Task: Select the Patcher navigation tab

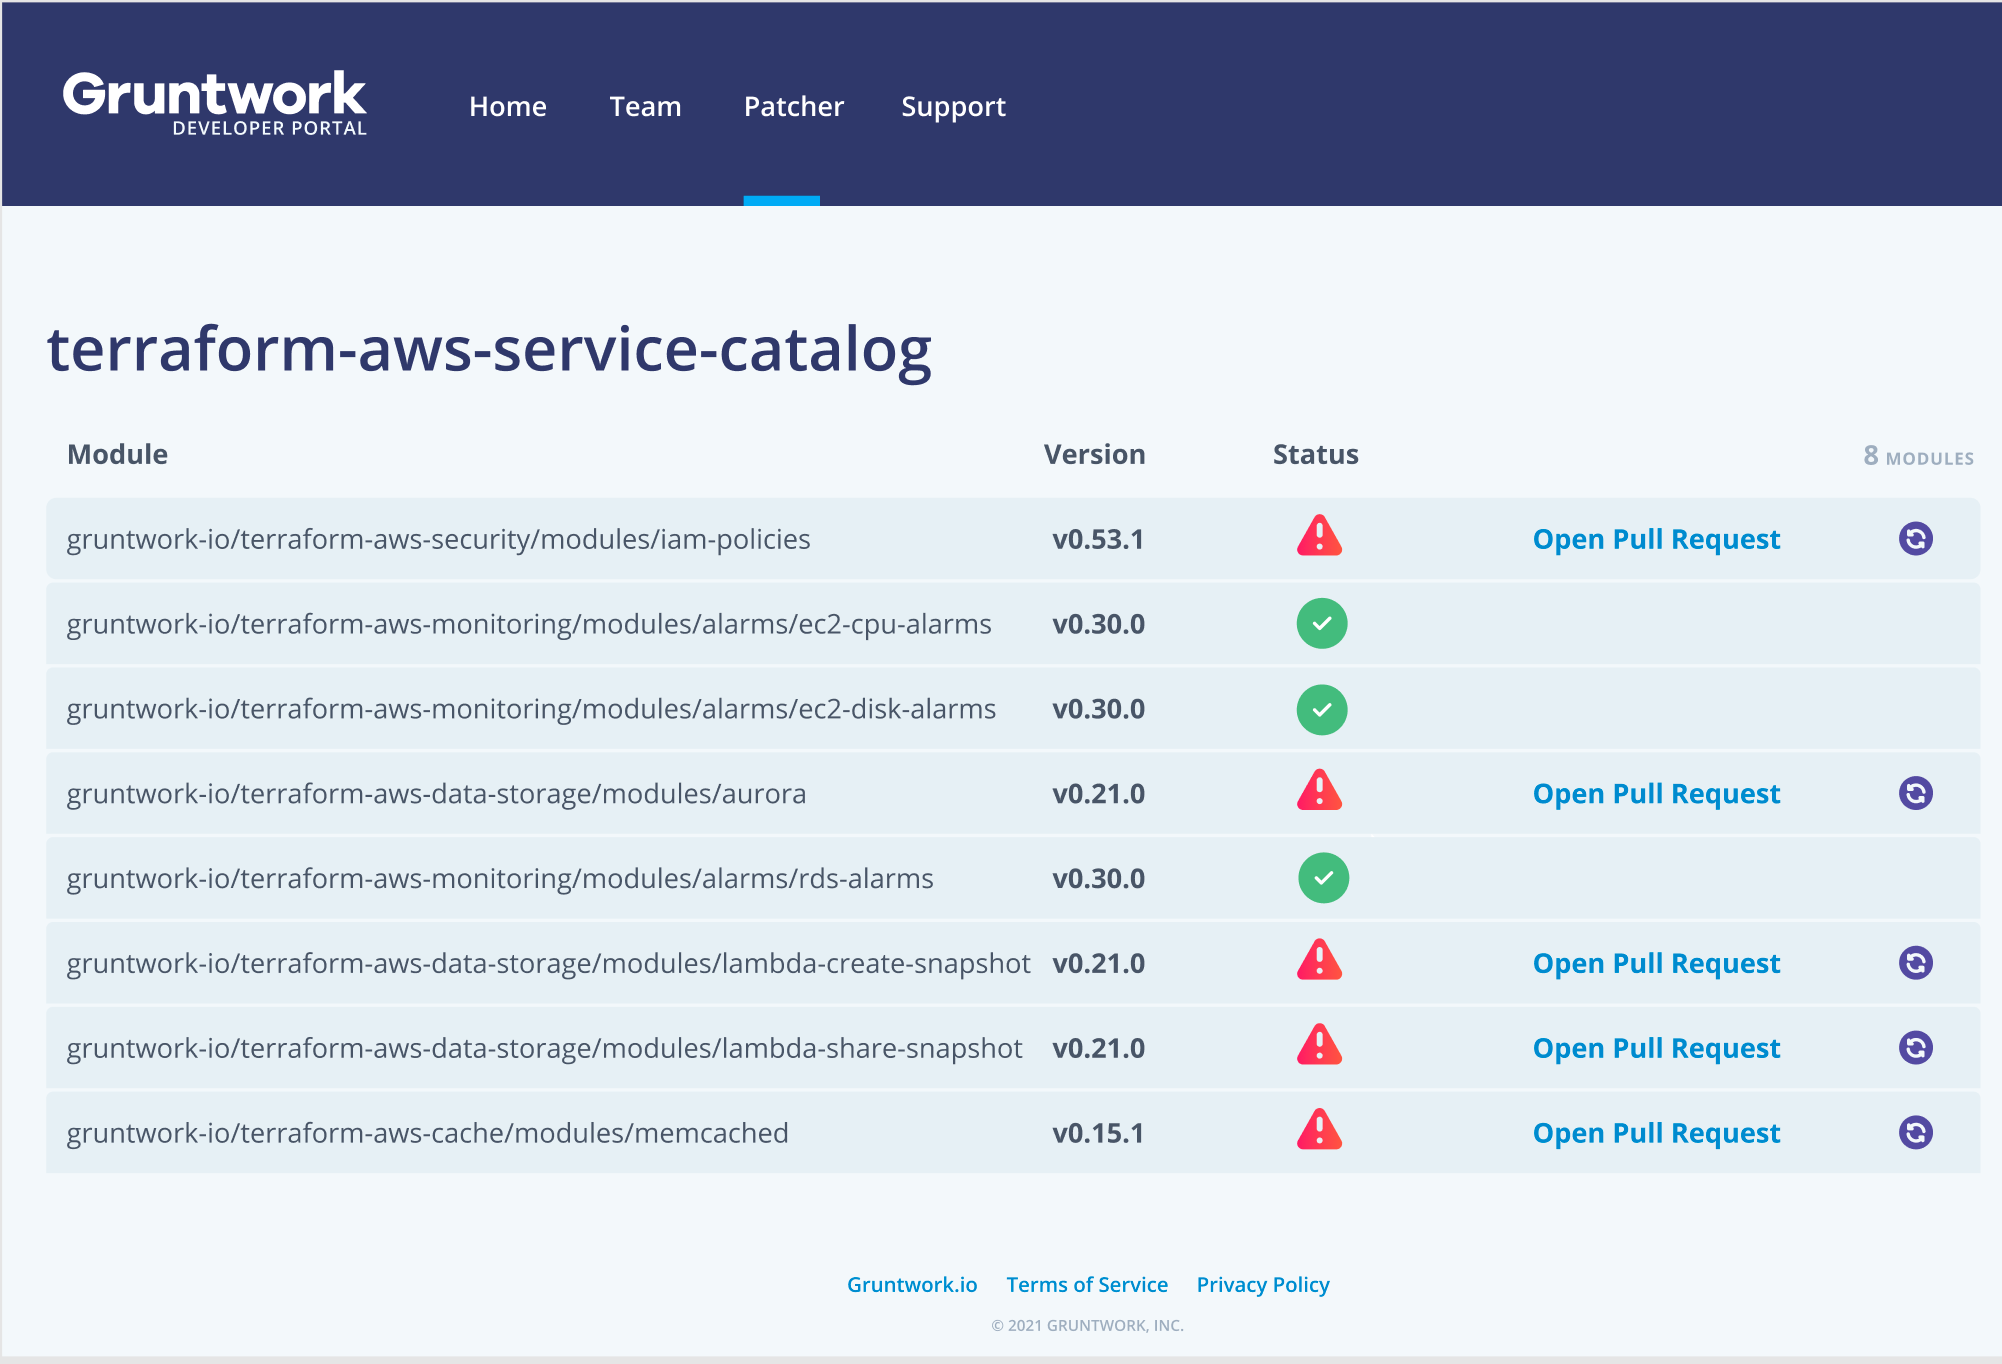Action: click(793, 107)
